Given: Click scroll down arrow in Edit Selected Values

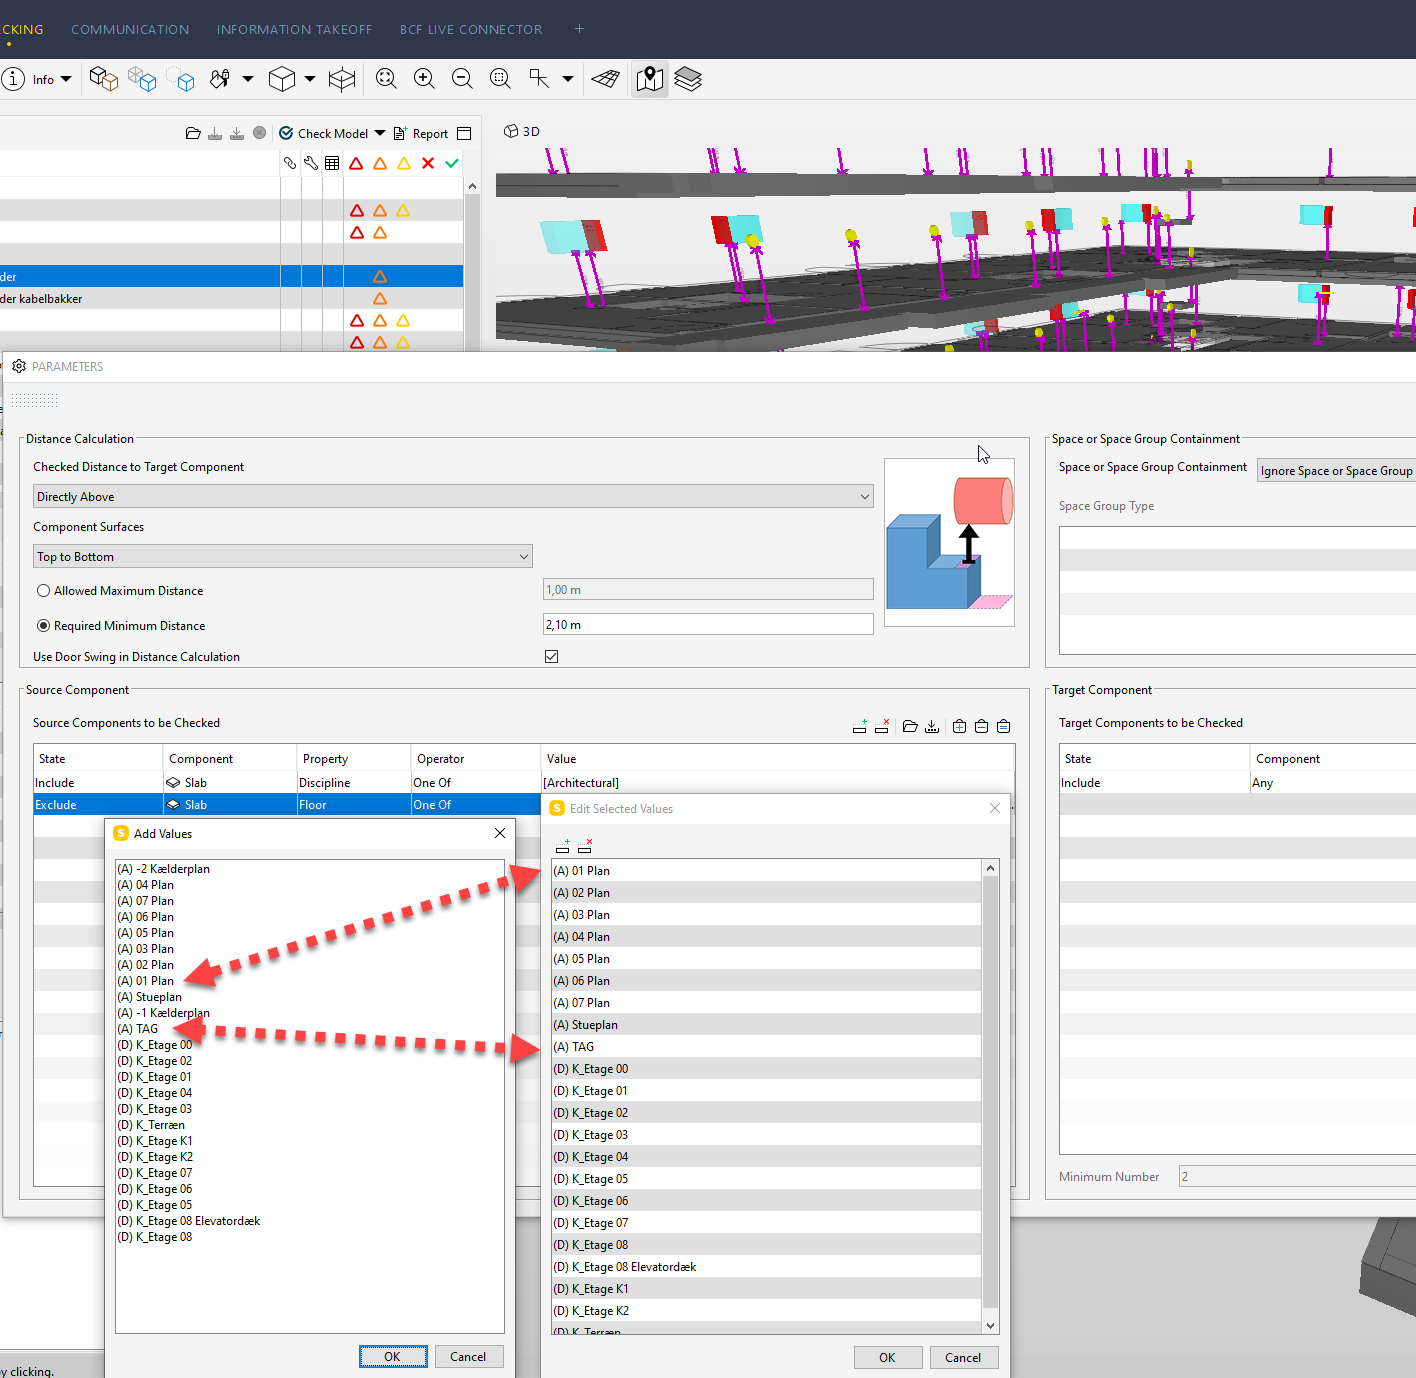Looking at the screenshot, I should (x=991, y=1326).
